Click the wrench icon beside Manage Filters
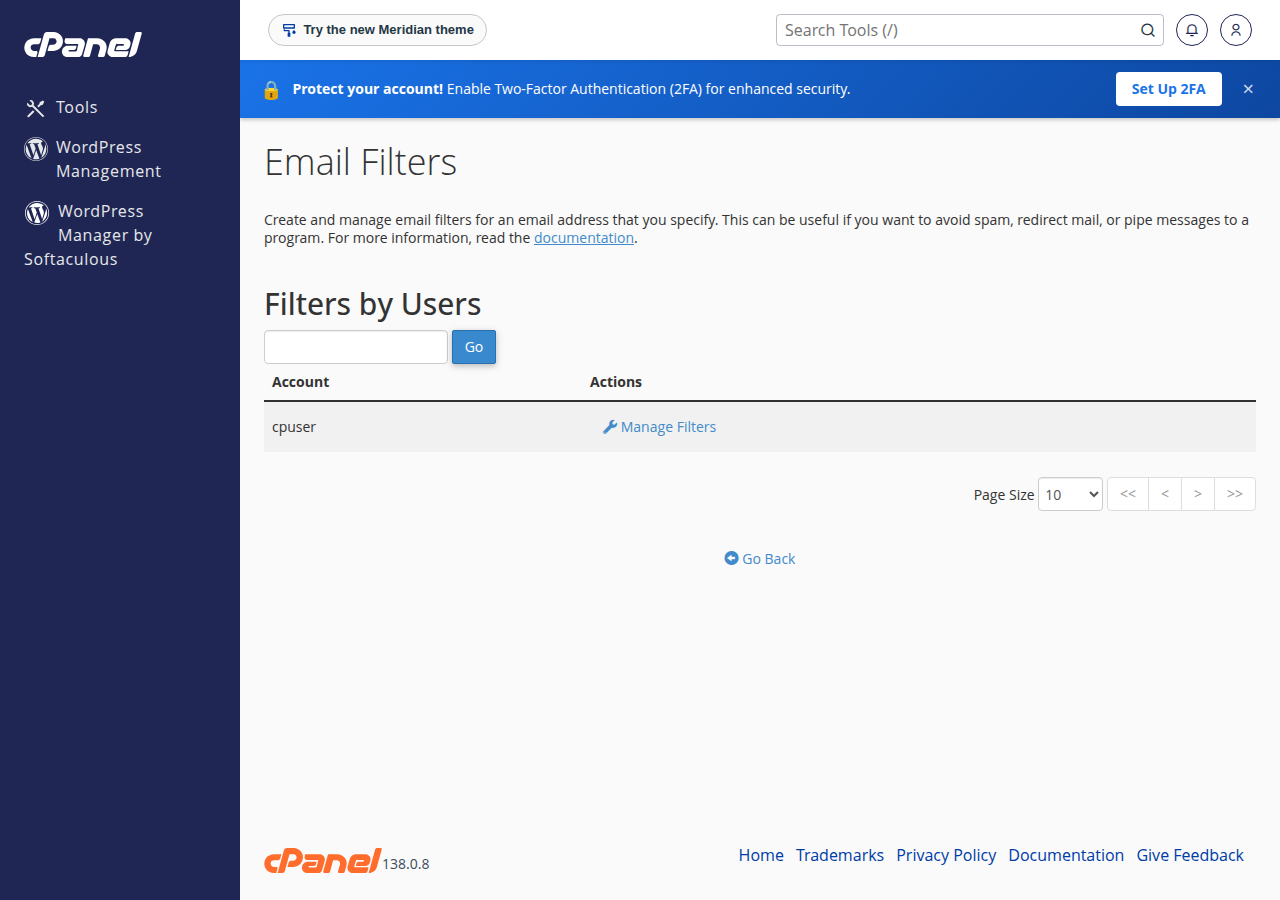The height and width of the screenshot is (900, 1280). [609, 427]
